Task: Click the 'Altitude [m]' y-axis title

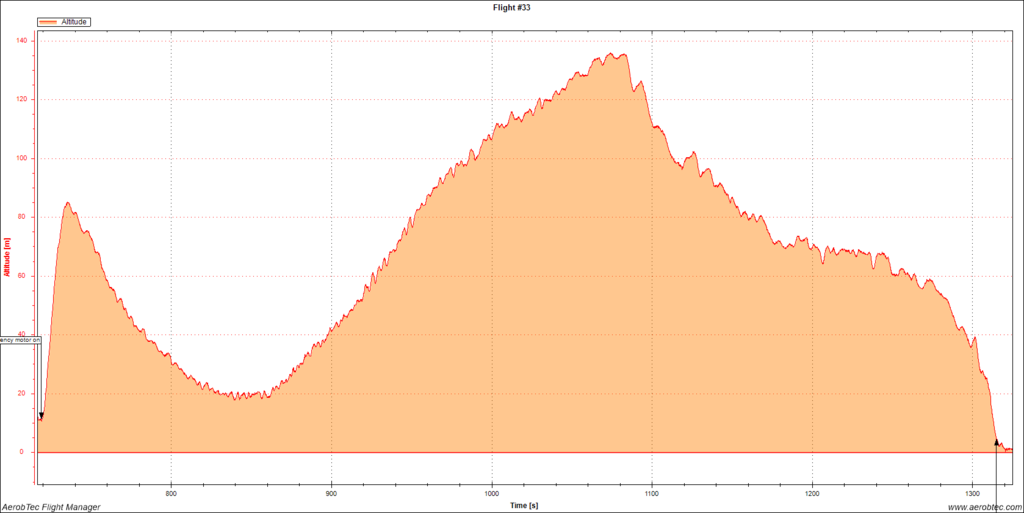Action: point(7,256)
